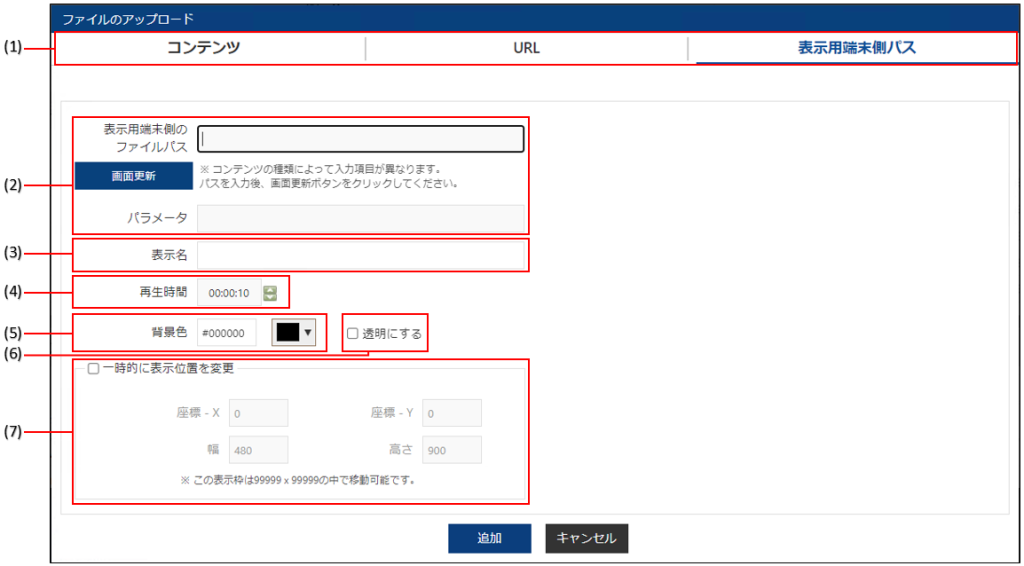
Task: Click the ファイルのアップロード dialog title
Action: click(127, 18)
